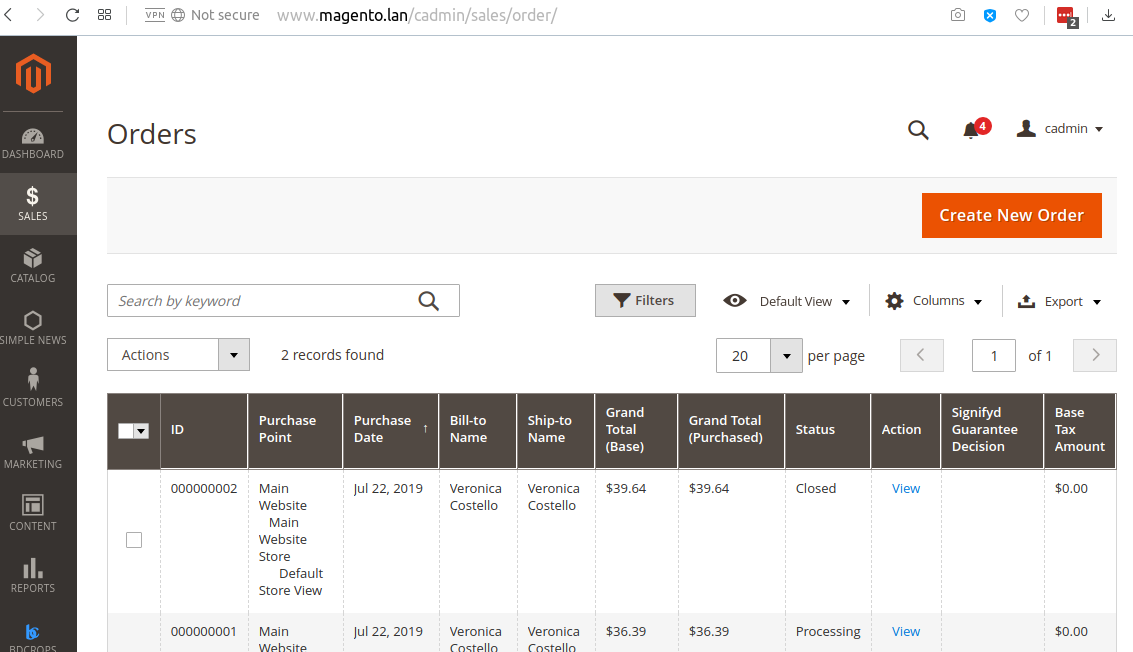Open the Reports sidebar menu
This screenshot has width=1133, height=652.
tap(33, 575)
